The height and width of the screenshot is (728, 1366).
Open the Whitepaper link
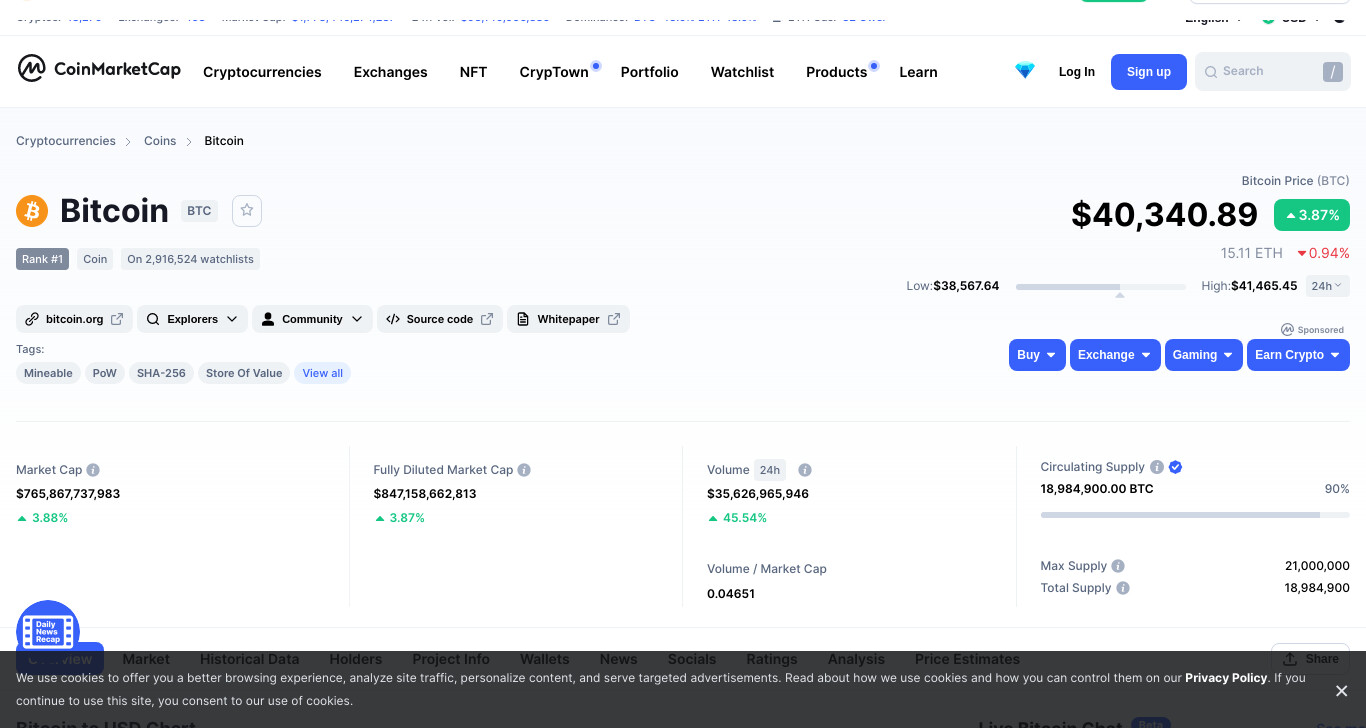(x=568, y=319)
